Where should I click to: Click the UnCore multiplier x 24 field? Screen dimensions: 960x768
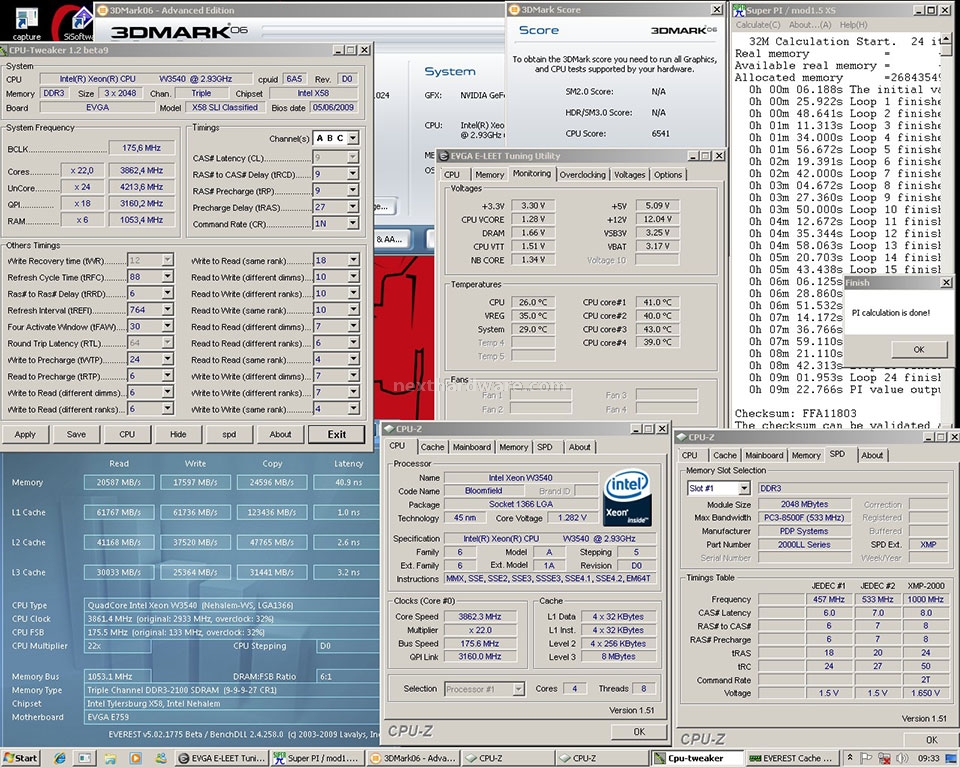pos(82,187)
